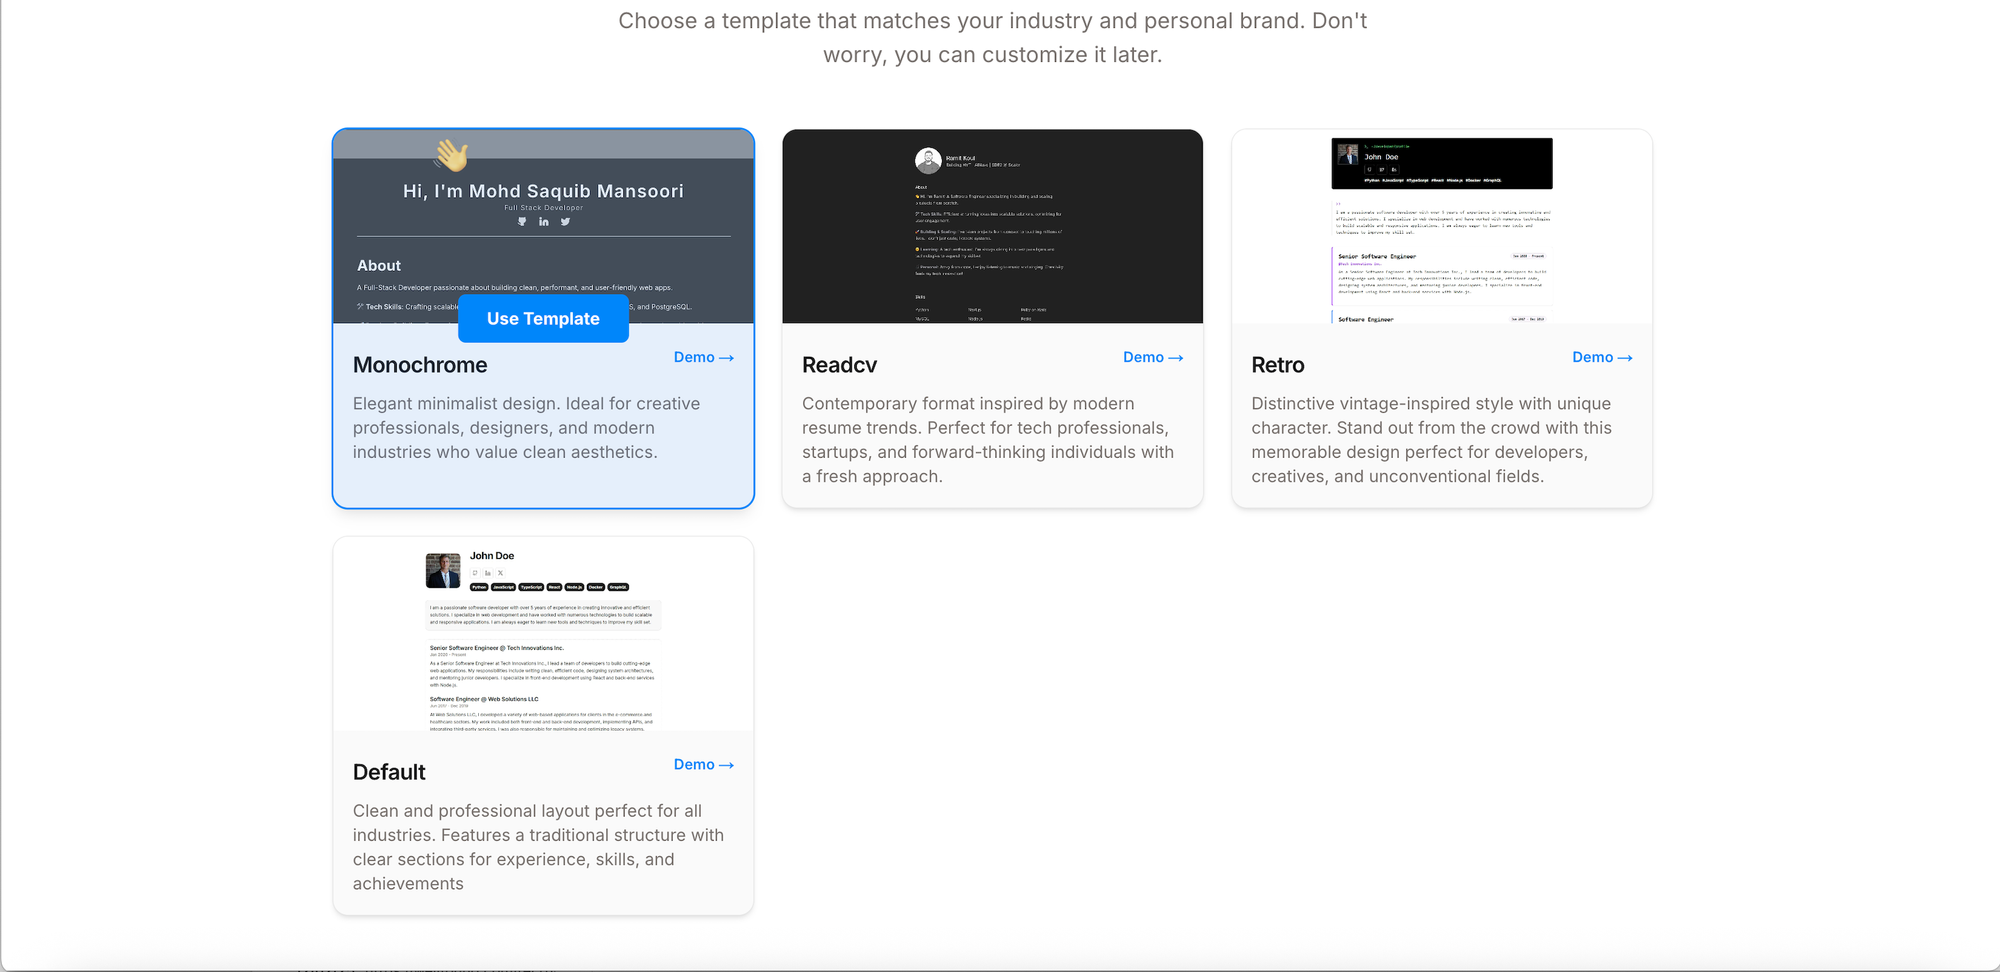Click the 'About' heading in Monochrome preview
Viewport: 2000px width, 972px height.
pyautogui.click(x=379, y=265)
